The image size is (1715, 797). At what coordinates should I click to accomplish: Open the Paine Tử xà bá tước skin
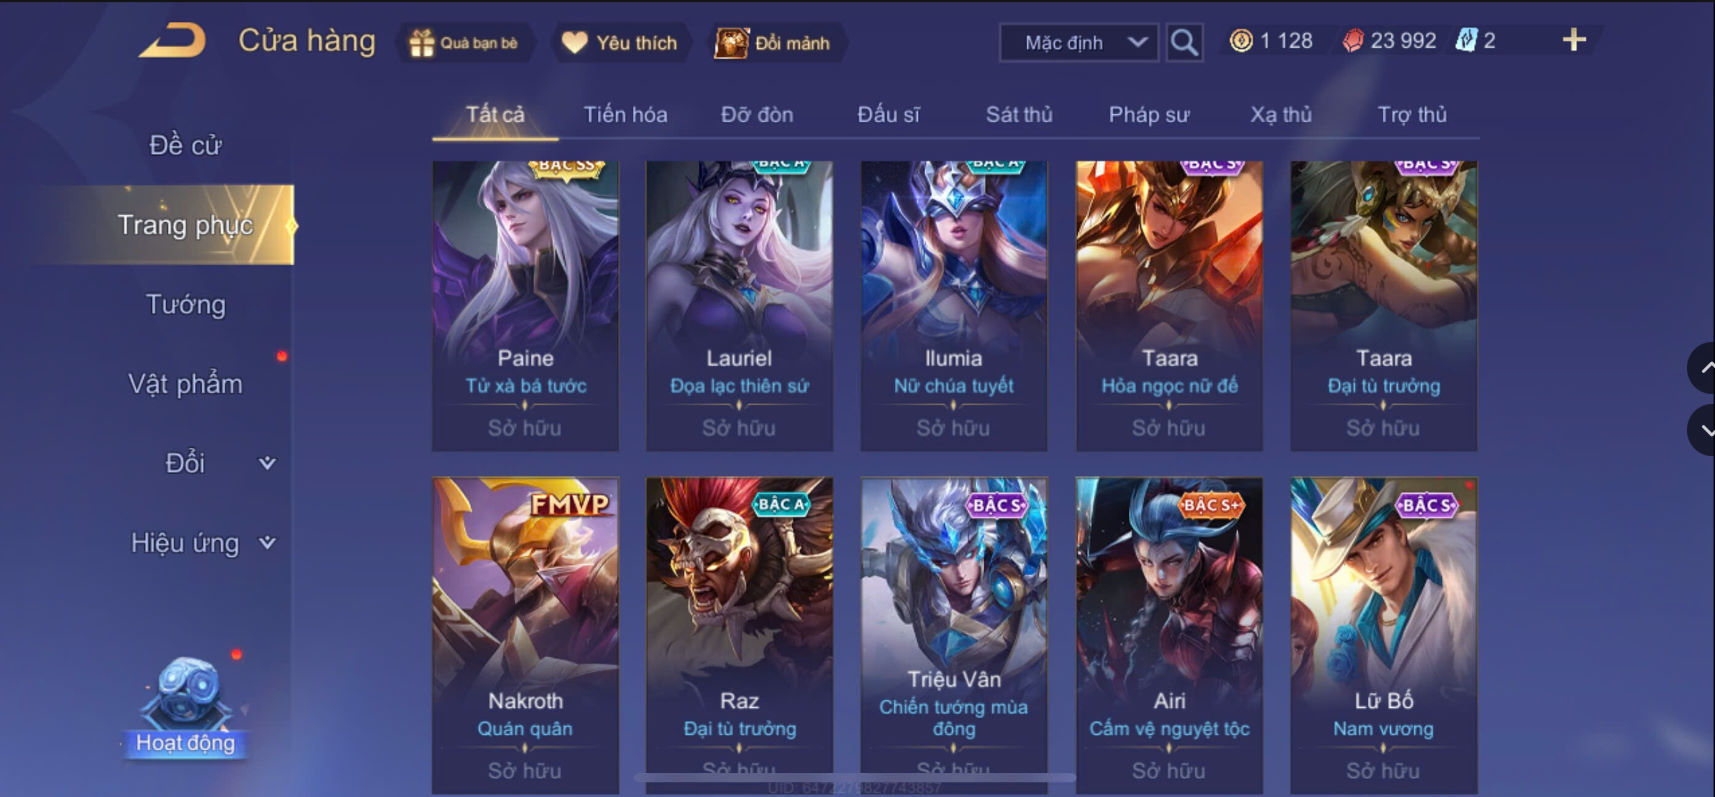pyautogui.click(x=525, y=306)
